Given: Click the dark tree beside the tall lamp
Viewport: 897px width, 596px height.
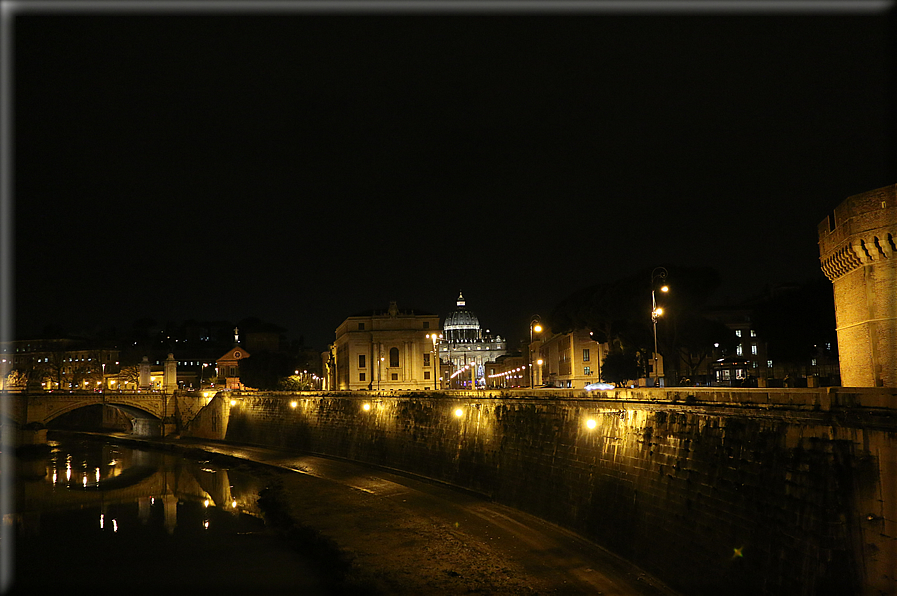Looking at the screenshot, I should (620, 366).
